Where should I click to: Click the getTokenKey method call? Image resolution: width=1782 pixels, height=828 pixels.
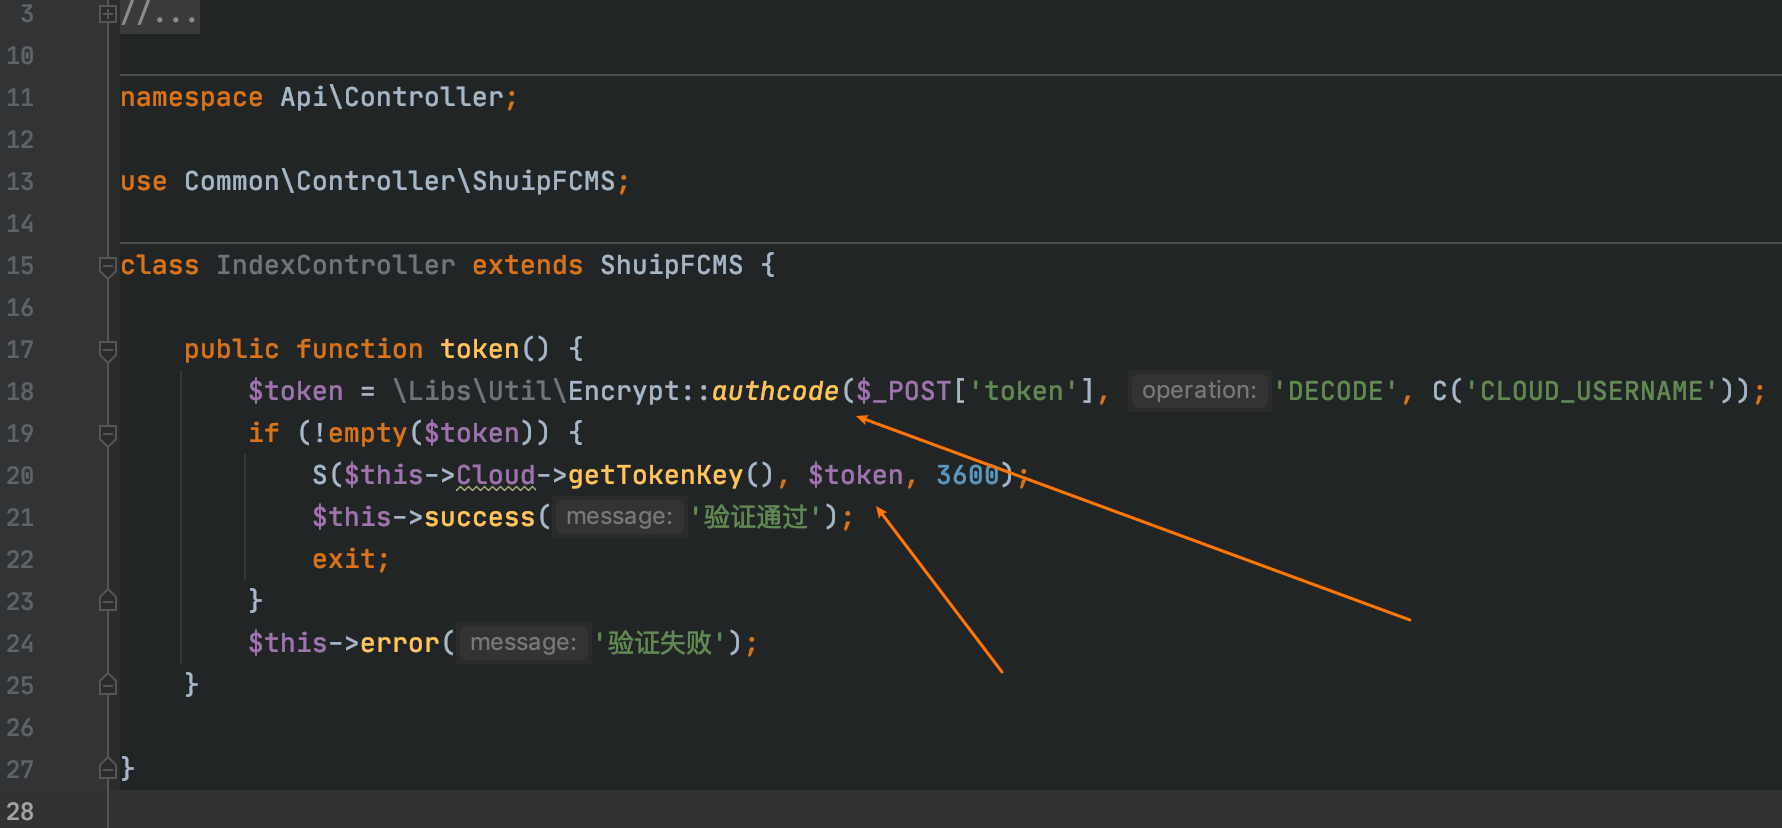pos(655,475)
